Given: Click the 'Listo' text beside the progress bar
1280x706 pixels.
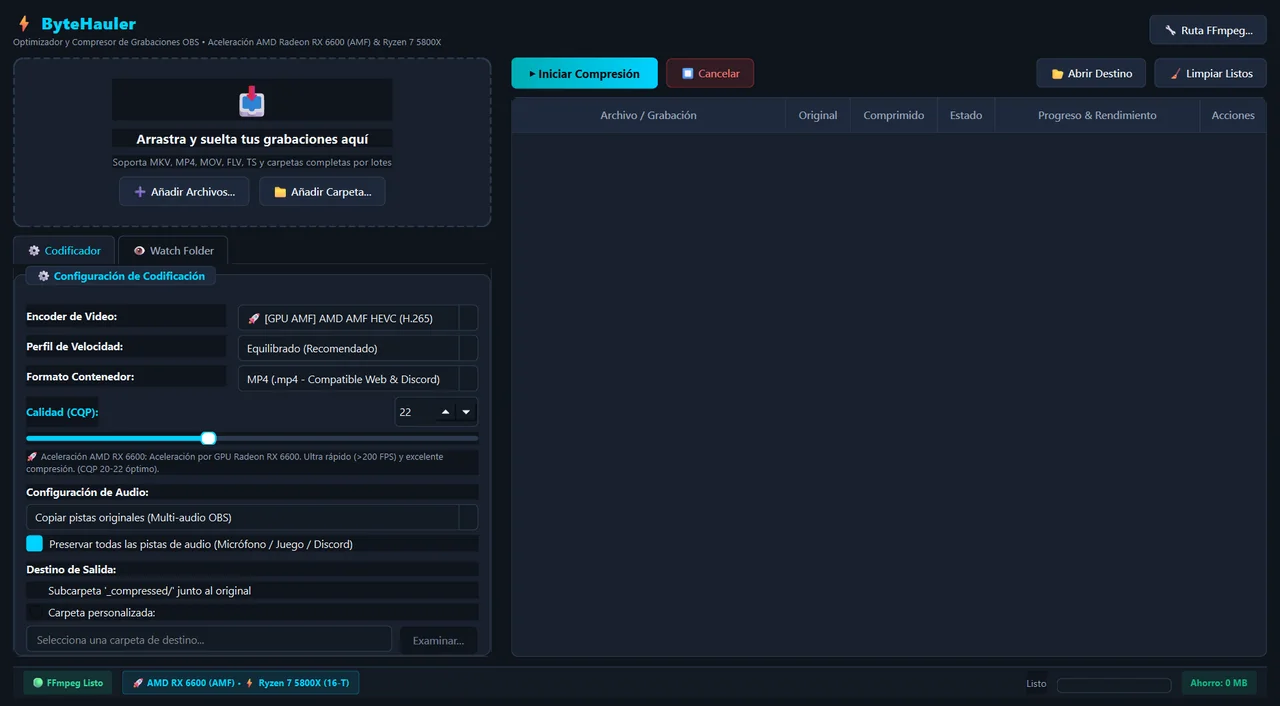Looking at the screenshot, I should (1036, 684).
